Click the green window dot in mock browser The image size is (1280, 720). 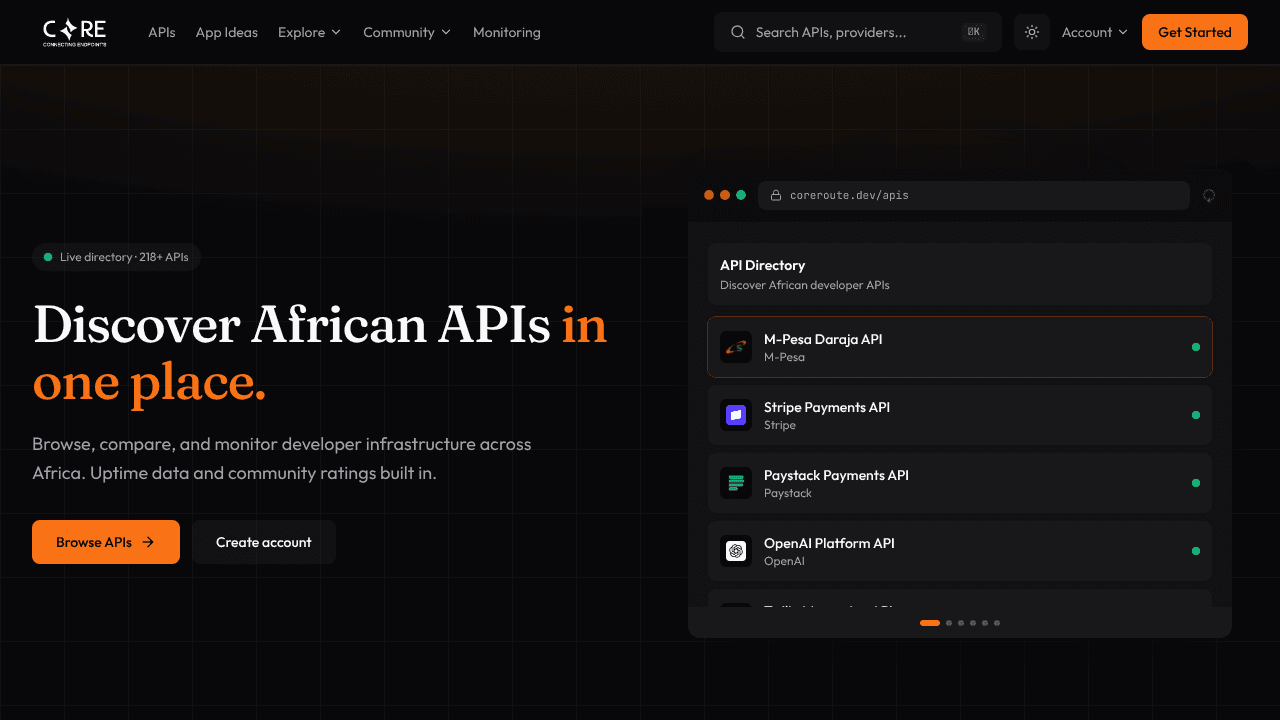(741, 195)
